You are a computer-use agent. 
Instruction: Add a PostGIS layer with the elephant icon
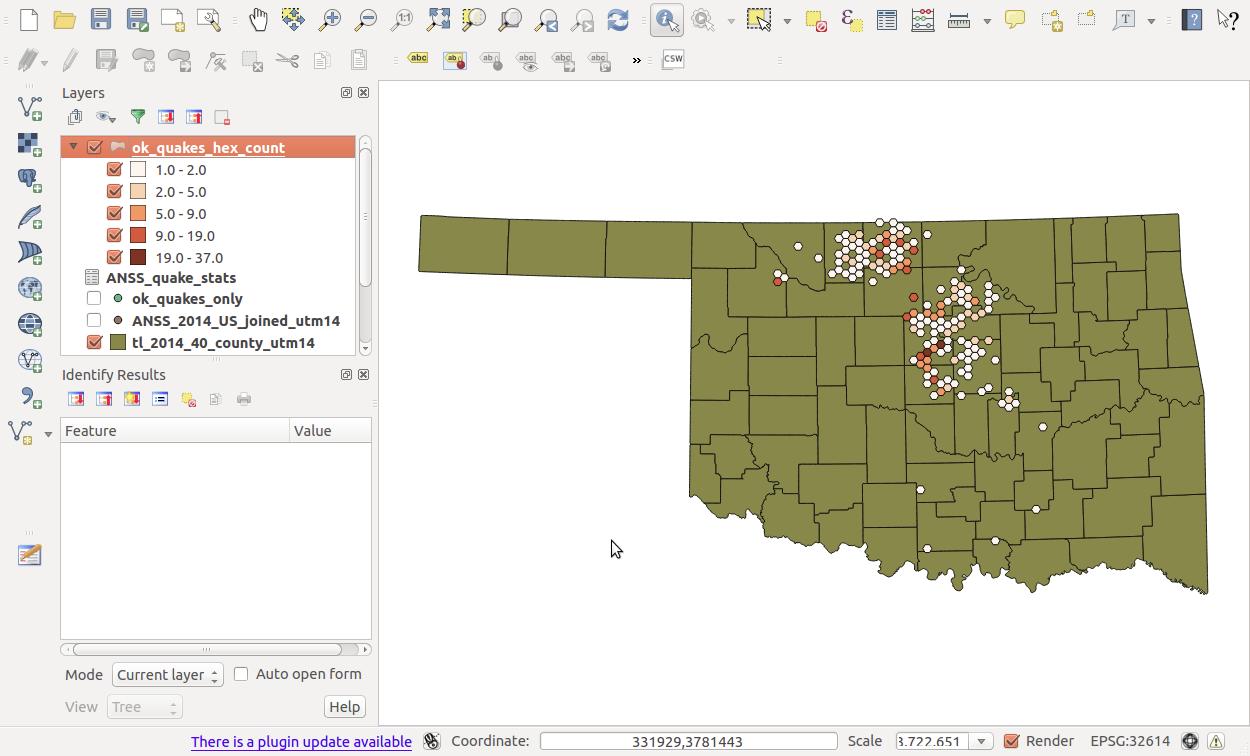click(29, 180)
